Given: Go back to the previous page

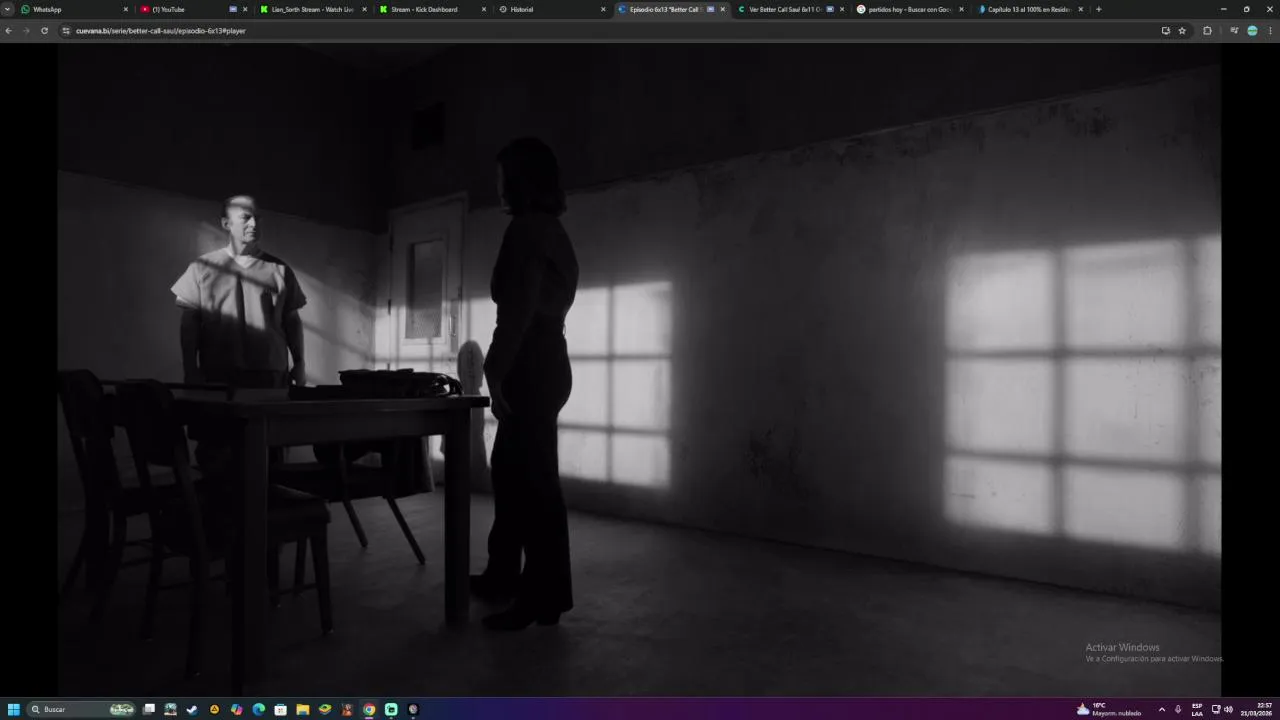Looking at the screenshot, I should [9, 31].
